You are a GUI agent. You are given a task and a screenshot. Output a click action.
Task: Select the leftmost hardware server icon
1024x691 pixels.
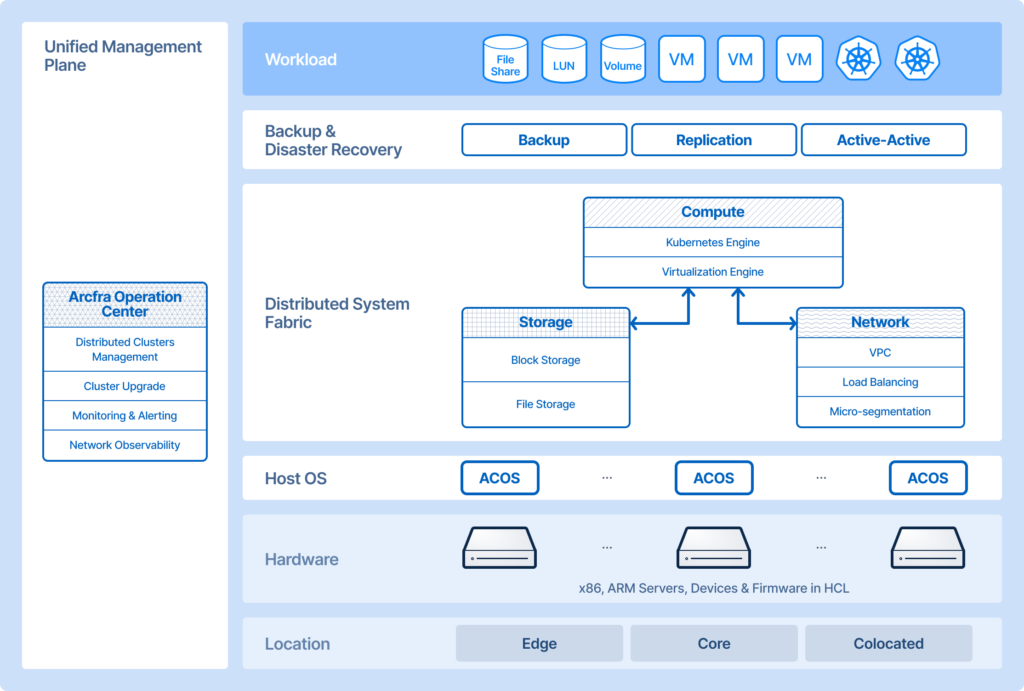point(500,548)
